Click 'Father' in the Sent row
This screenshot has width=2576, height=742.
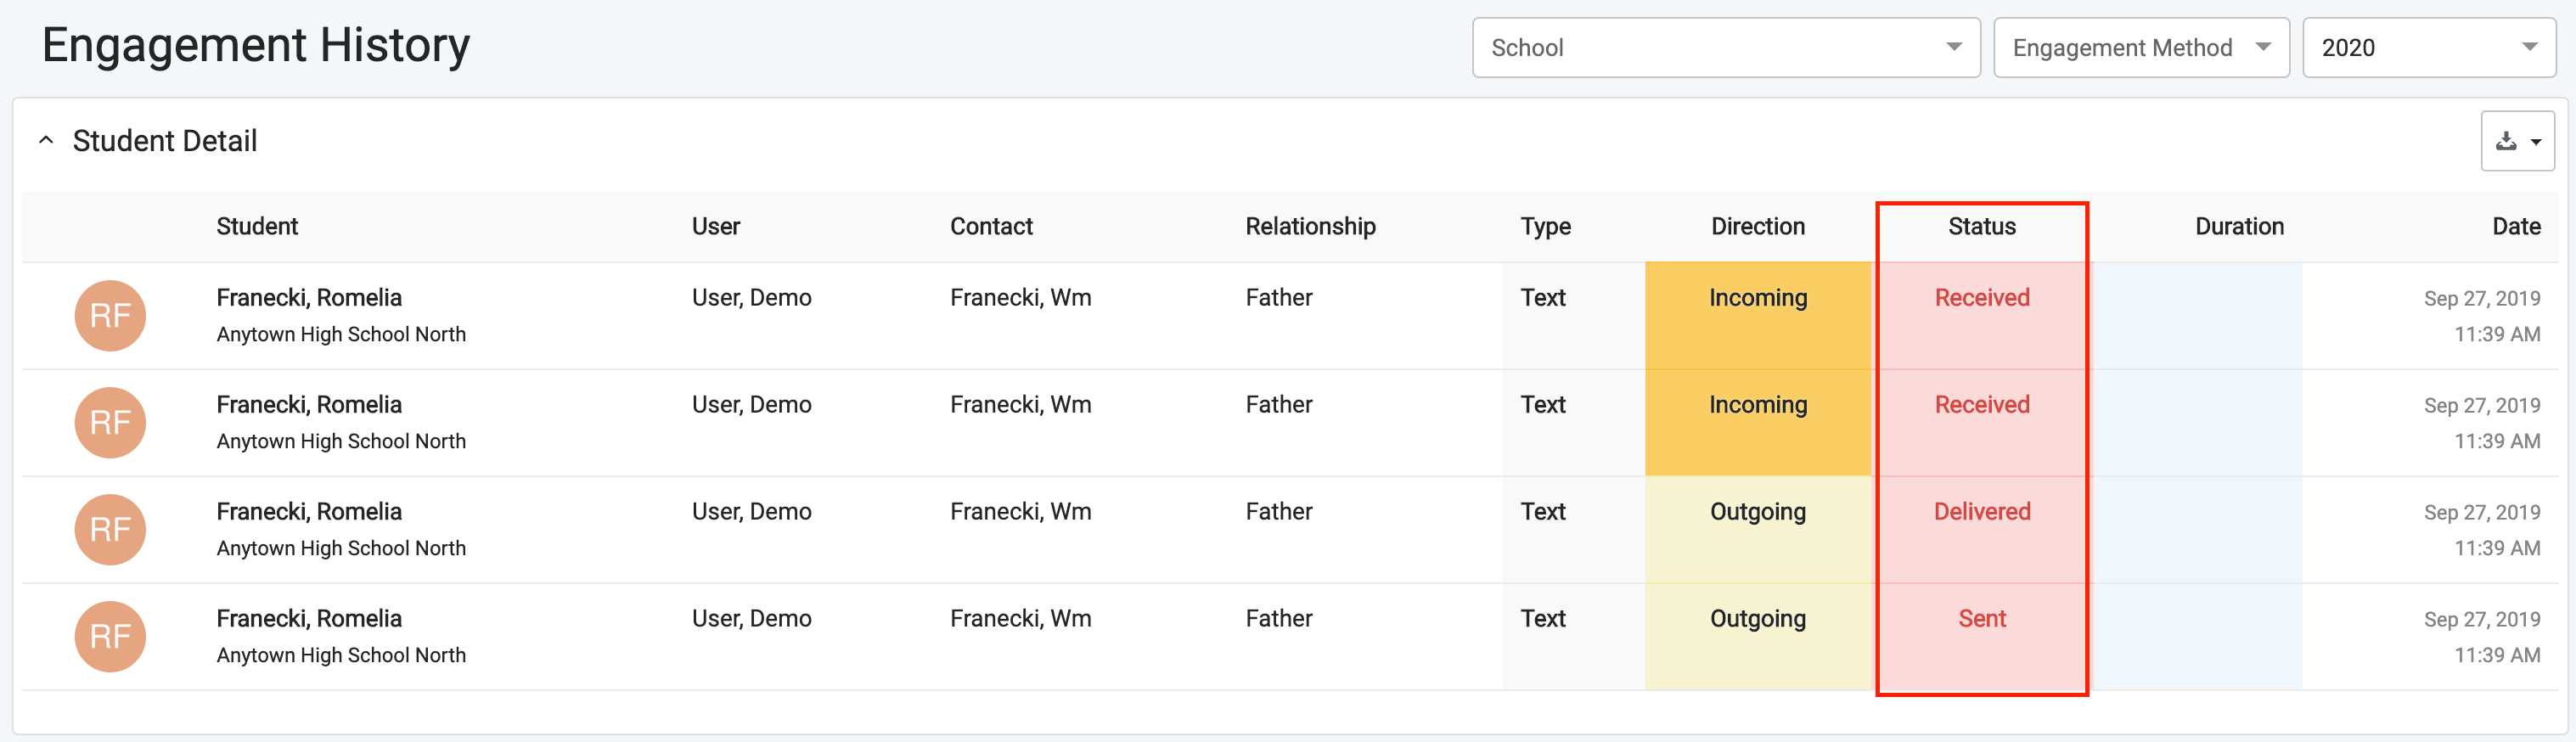1278,619
